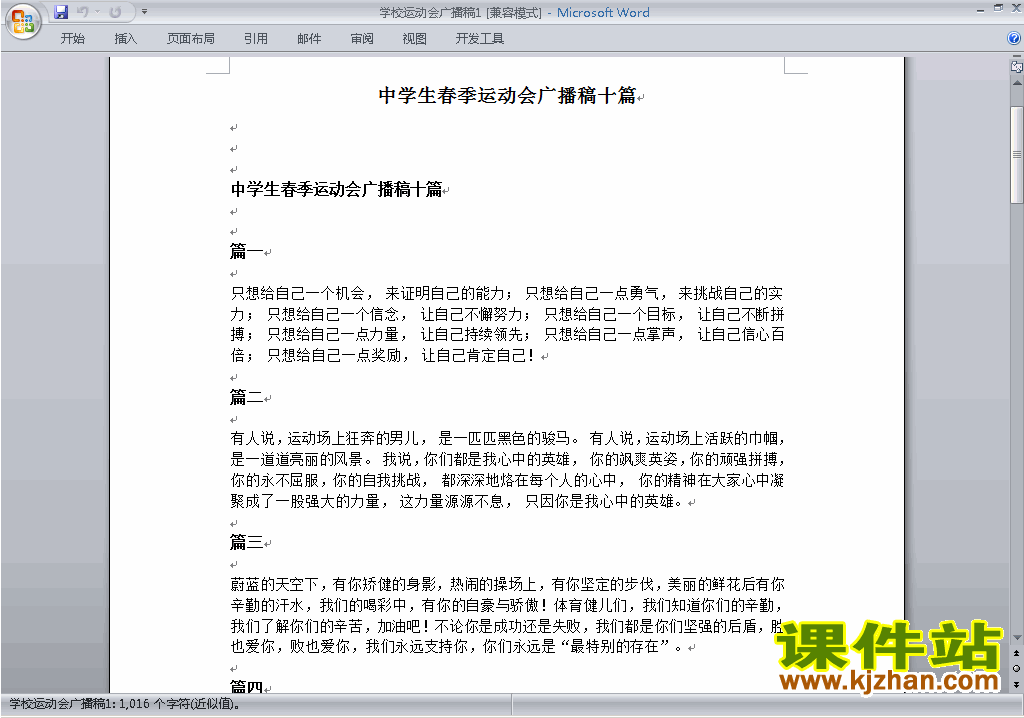Screen dimensions: 1024x718
Task: Click the centered document title 中学生春季运动会广播稿十篇
Action: 507,95
